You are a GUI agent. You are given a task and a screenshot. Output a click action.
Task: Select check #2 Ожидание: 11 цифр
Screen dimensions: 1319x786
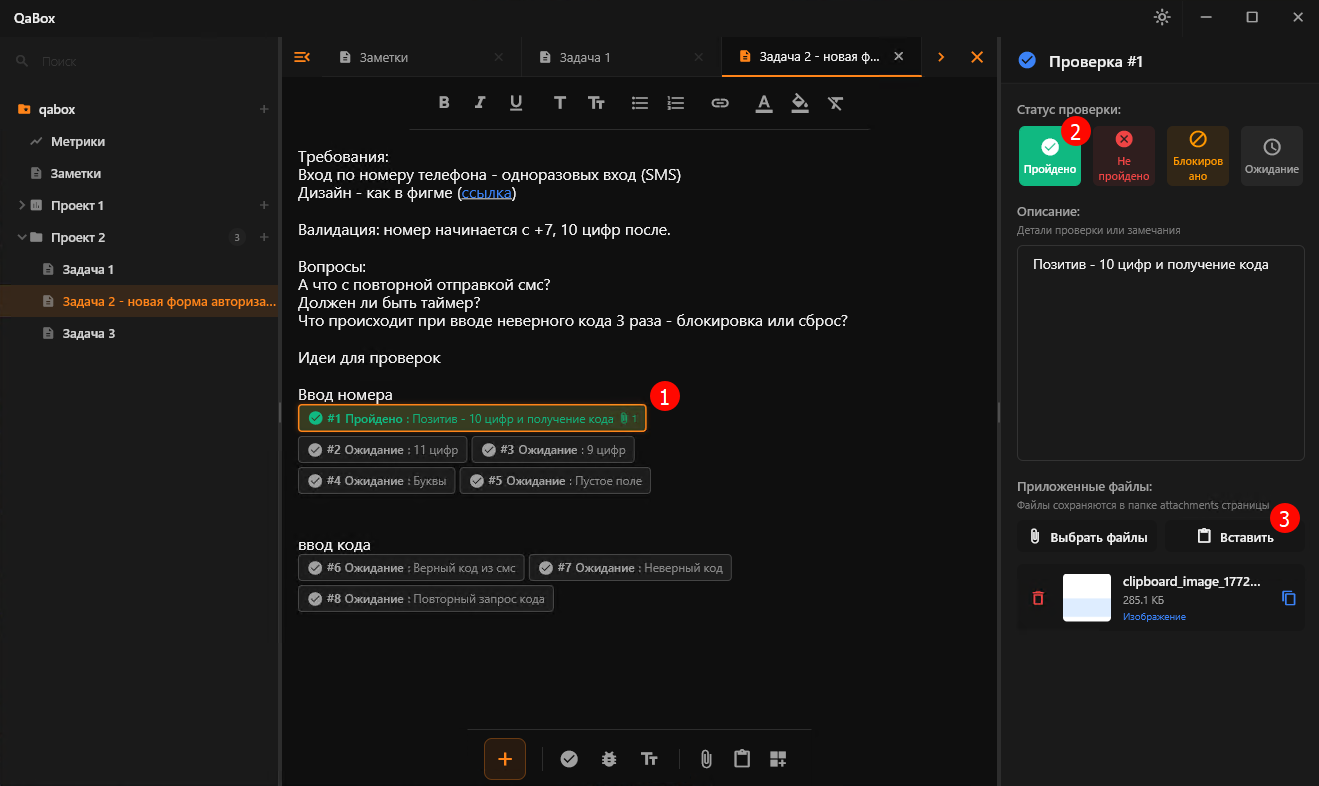click(x=383, y=450)
